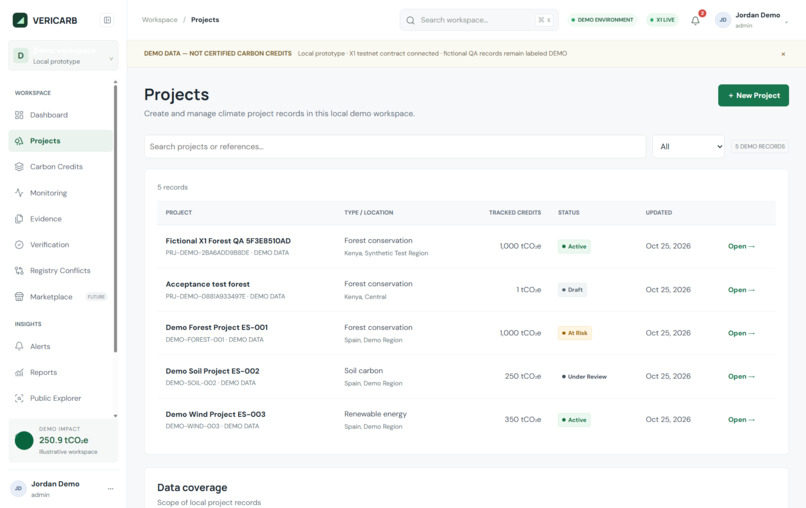806x508 pixels.
Task: Click the search magnifier icon
Action: coord(410,20)
